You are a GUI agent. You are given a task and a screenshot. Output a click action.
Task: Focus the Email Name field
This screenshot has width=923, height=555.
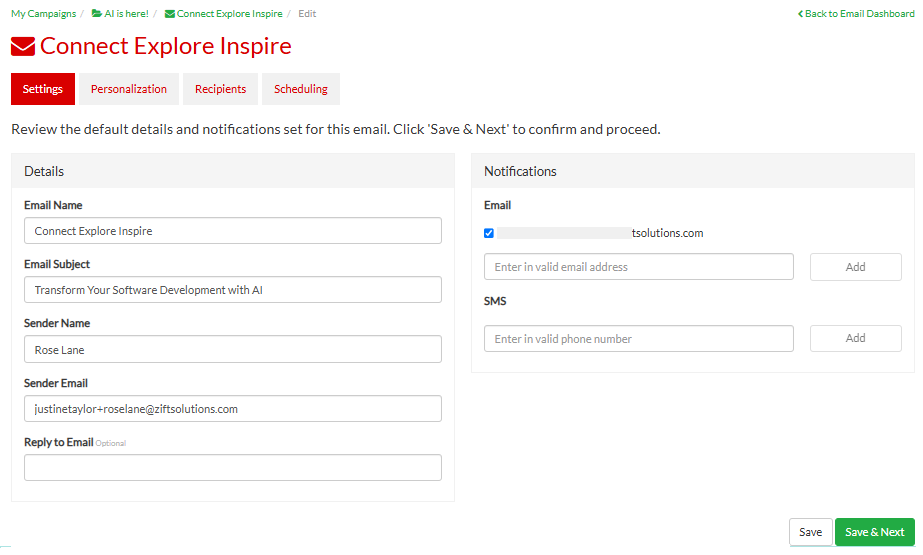(x=233, y=231)
